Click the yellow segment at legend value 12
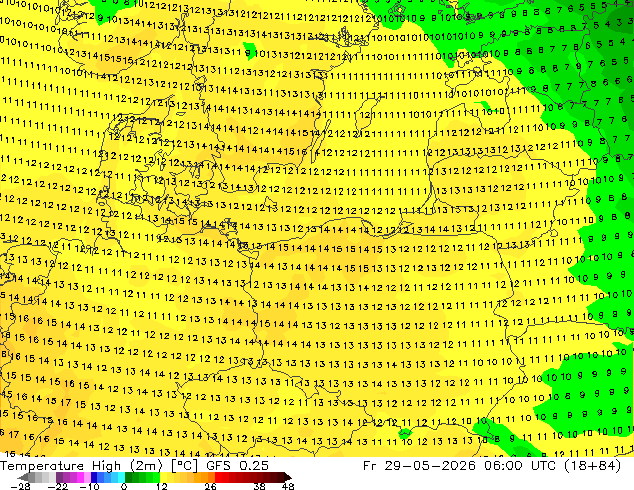This screenshot has width=634, height=490. coord(163,477)
